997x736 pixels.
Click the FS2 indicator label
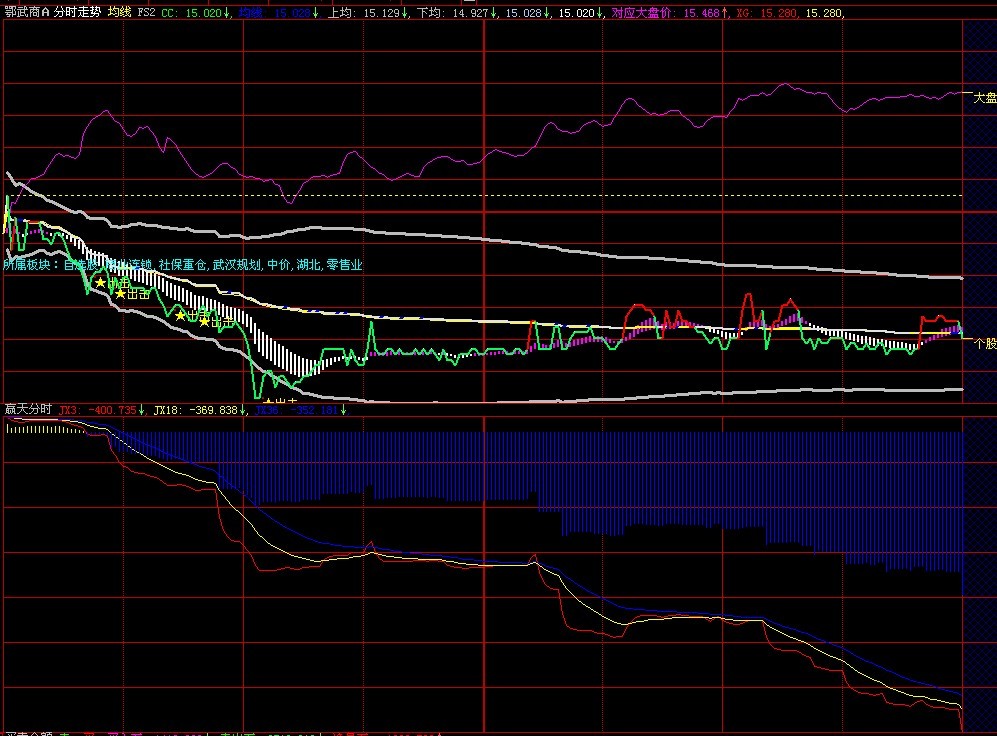coord(146,13)
